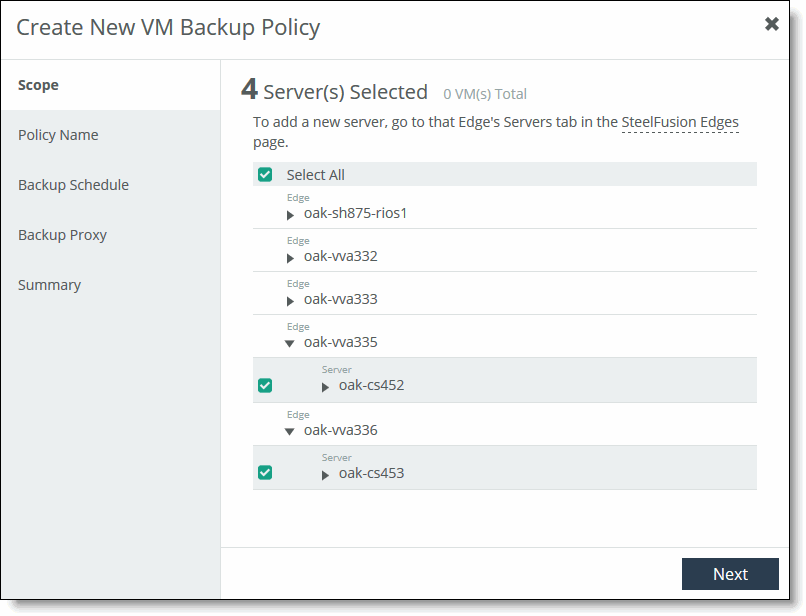Select the Scope step in sidebar
The height and width of the screenshot is (616, 806).
38,85
